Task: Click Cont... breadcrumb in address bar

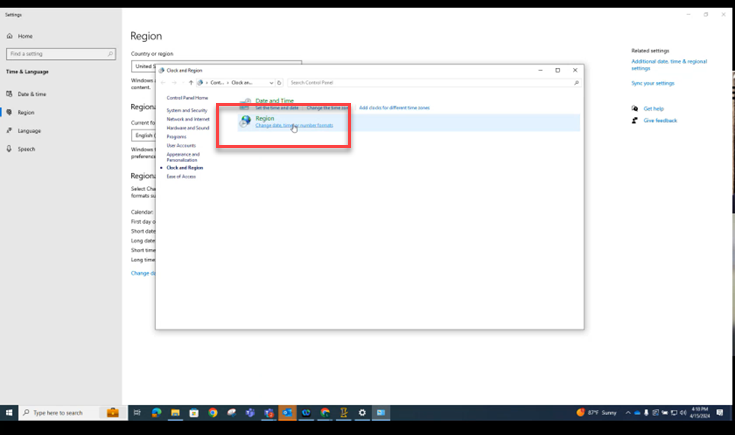Action: (217, 82)
